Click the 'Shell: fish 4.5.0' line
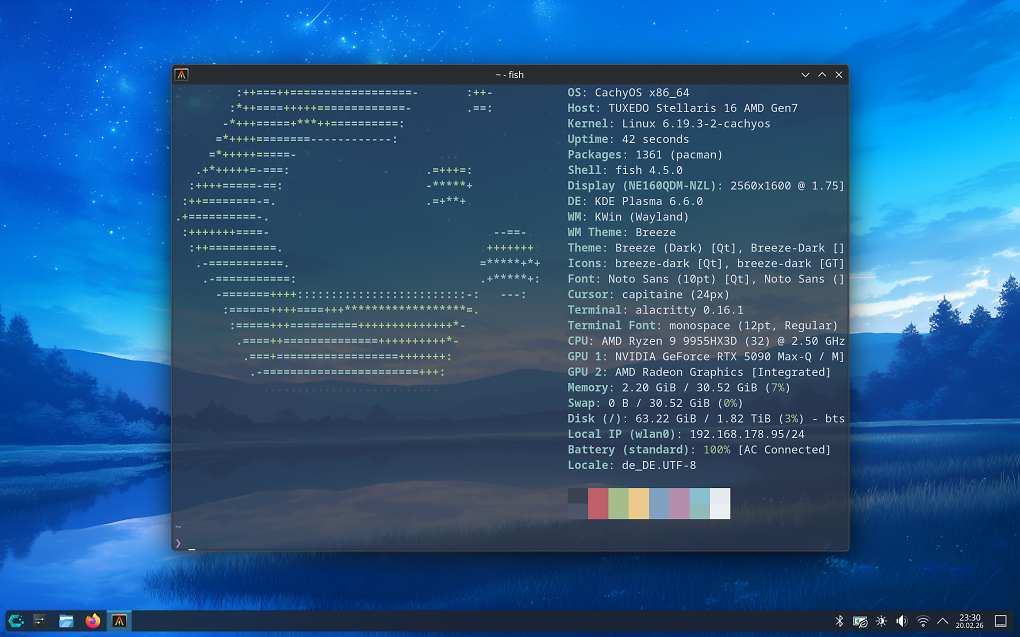The width and height of the screenshot is (1020, 637). point(625,170)
